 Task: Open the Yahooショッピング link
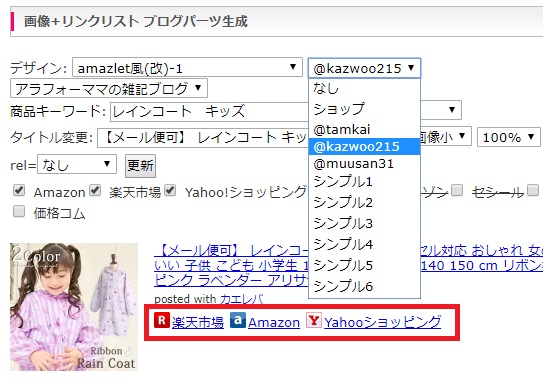tap(383, 322)
